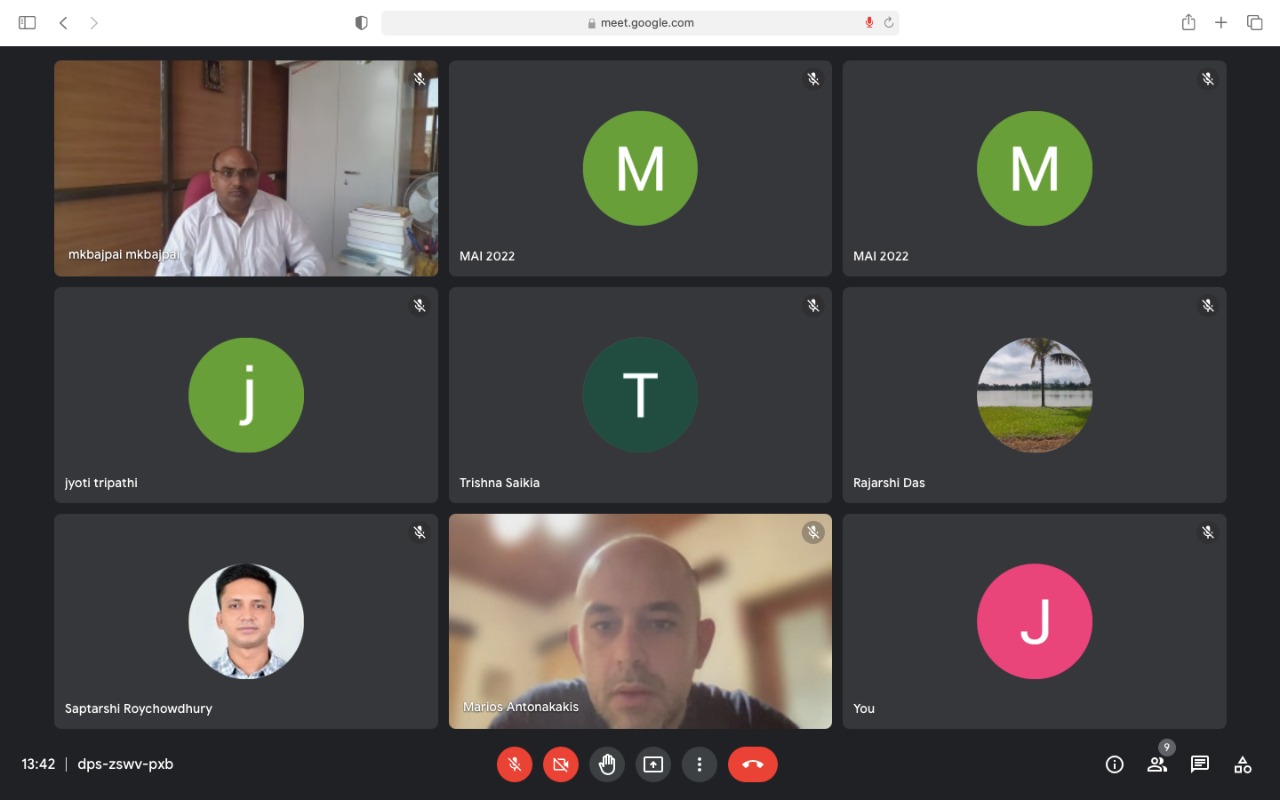Toggle the Safari sidebar icon
This screenshot has height=800, width=1280.
point(27,22)
